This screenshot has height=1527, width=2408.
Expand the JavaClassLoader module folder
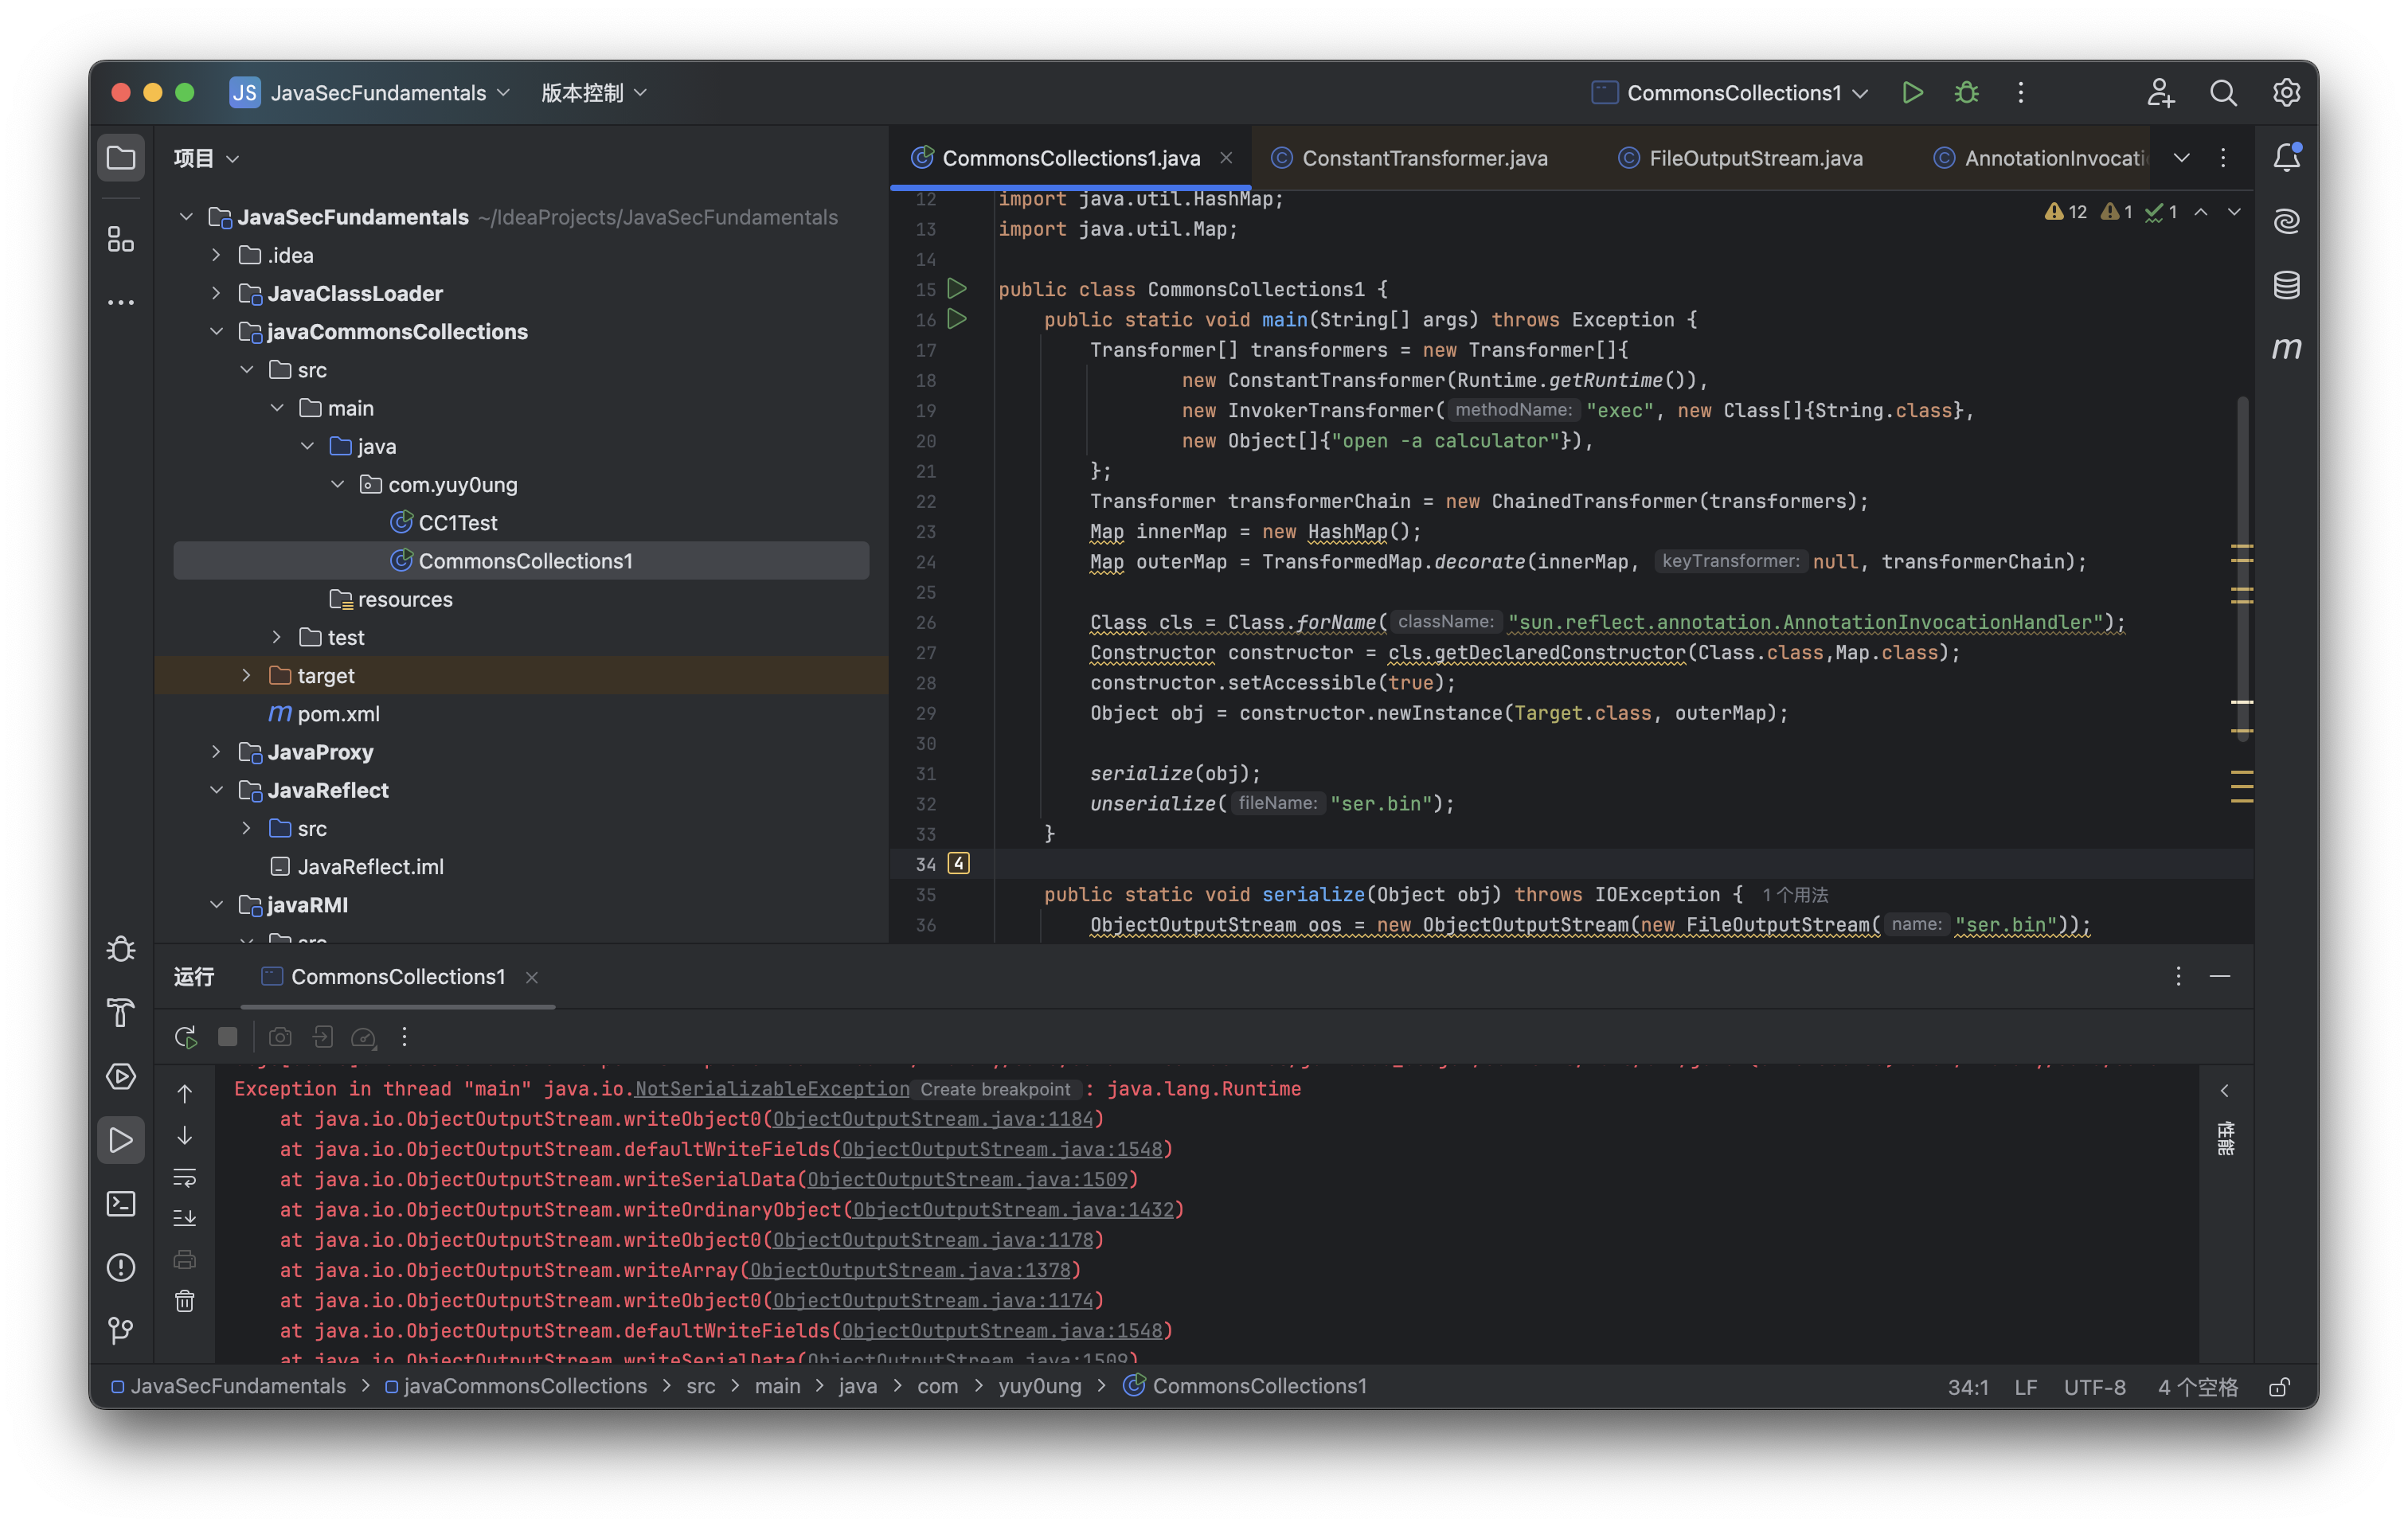pyautogui.click(x=216, y=293)
